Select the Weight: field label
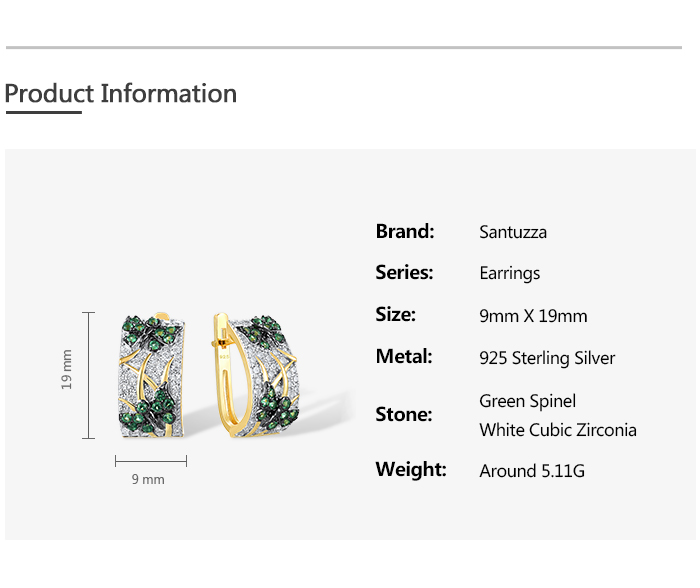The height and width of the screenshot is (588, 700). tap(411, 470)
